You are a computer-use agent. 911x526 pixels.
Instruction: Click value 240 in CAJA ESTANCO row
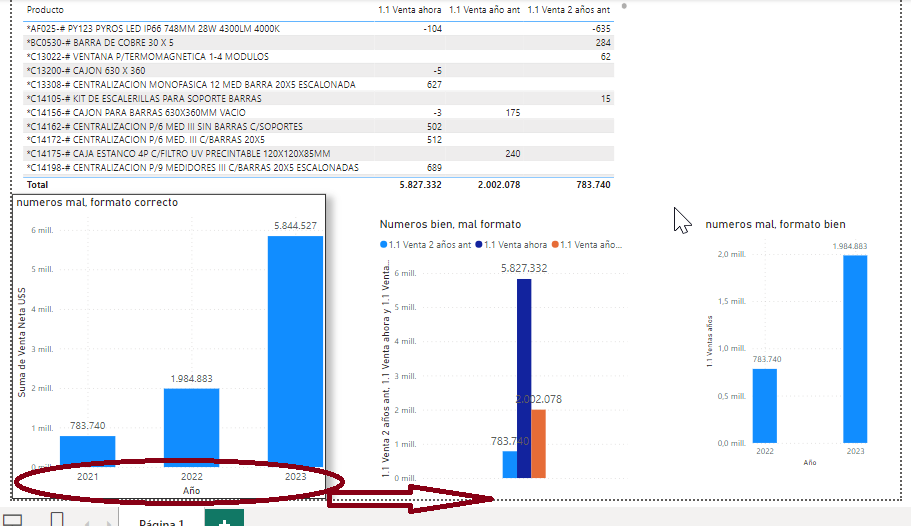[x=512, y=153]
